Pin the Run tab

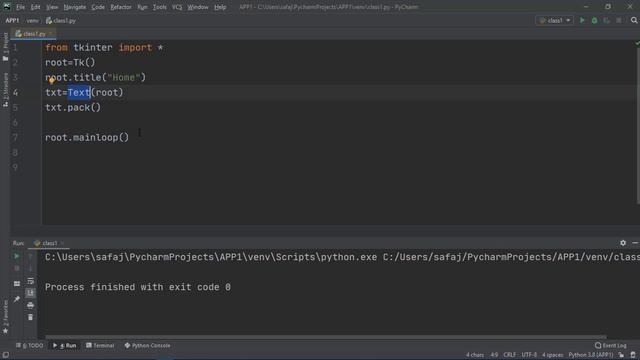pos(17,299)
